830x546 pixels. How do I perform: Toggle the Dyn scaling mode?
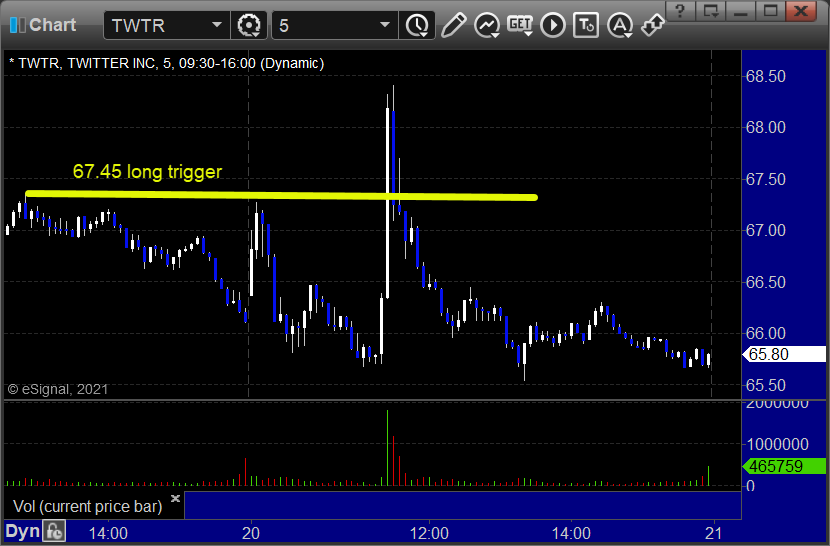pos(23,531)
